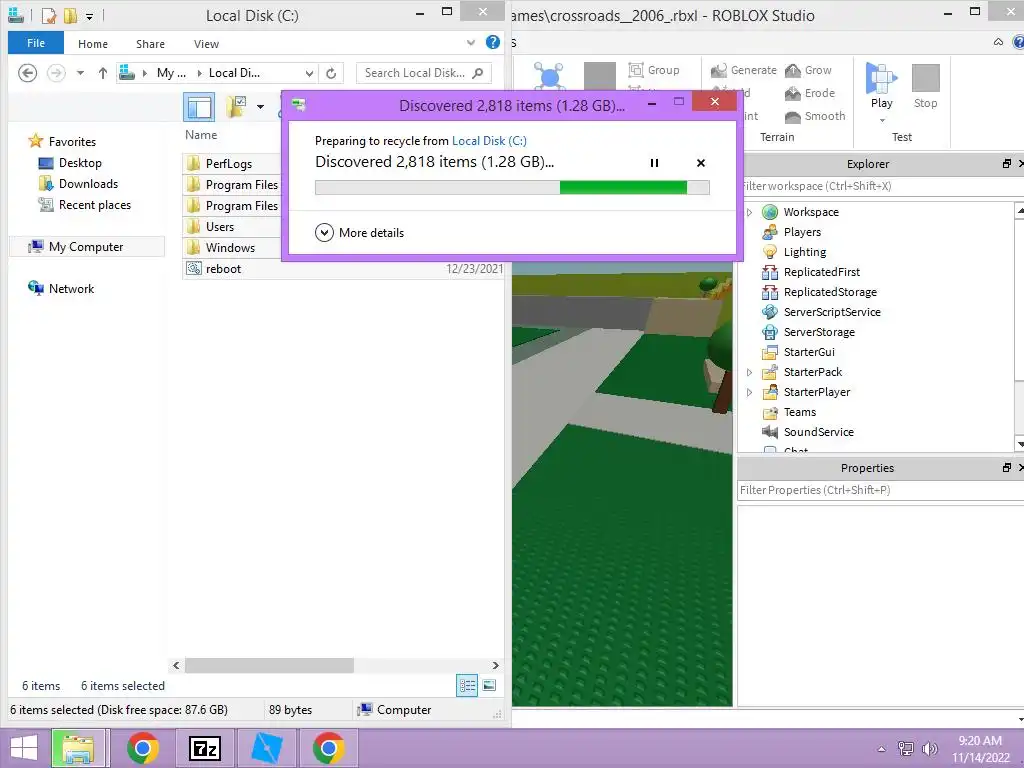The height and width of the screenshot is (768, 1024).
Task: Expand the Workspace tree node
Action: (750, 212)
